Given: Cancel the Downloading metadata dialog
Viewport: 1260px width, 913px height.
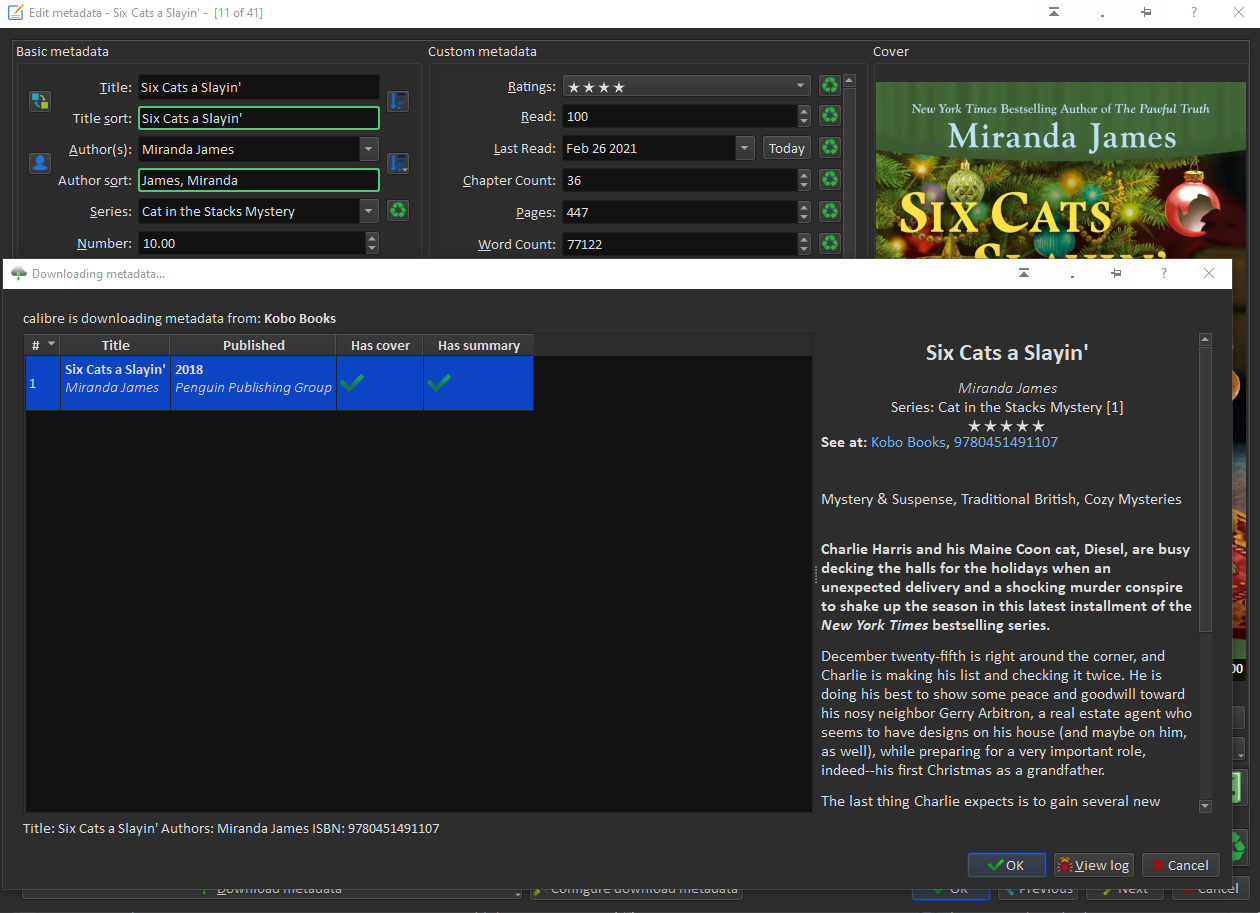Looking at the screenshot, I should [1180, 865].
